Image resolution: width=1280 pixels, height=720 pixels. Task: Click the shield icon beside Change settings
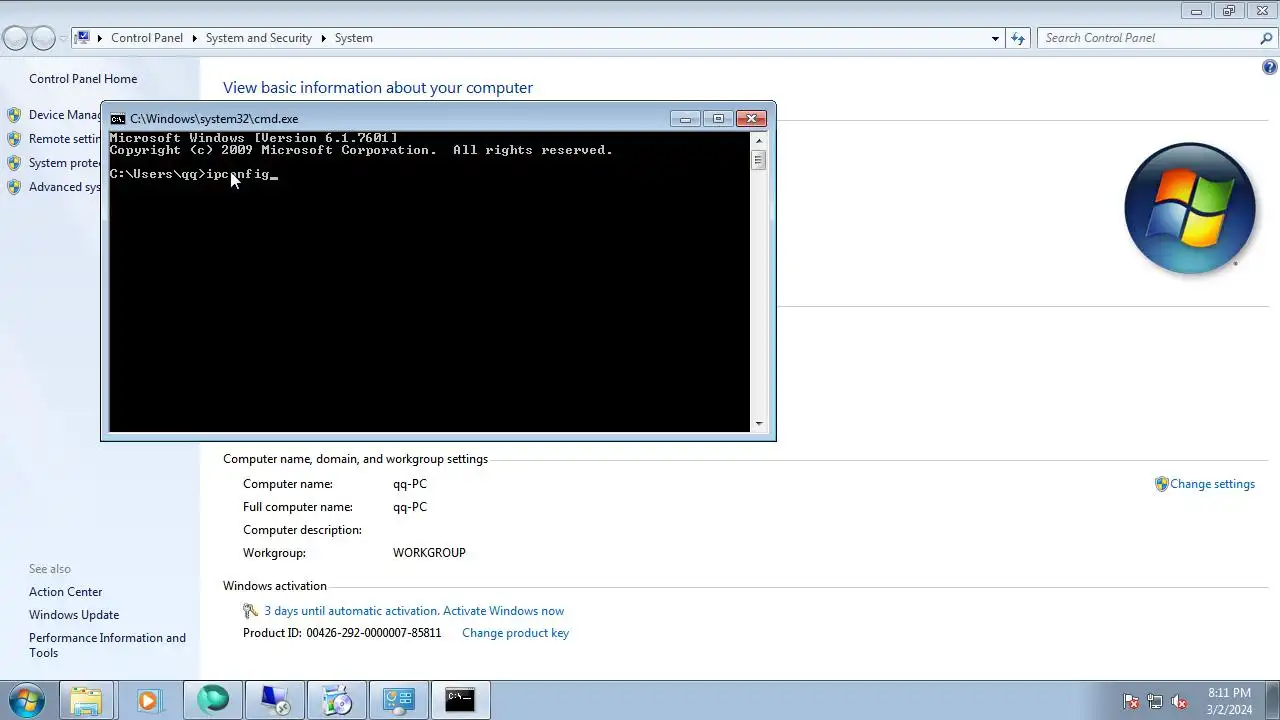pyautogui.click(x=1161, y=484)
